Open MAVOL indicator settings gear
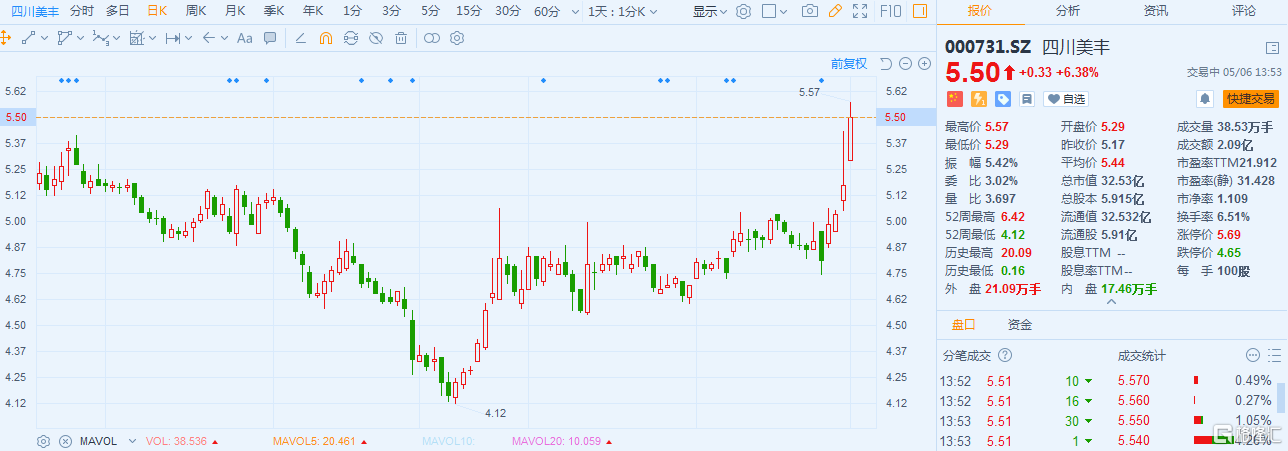 pos(44,441)
